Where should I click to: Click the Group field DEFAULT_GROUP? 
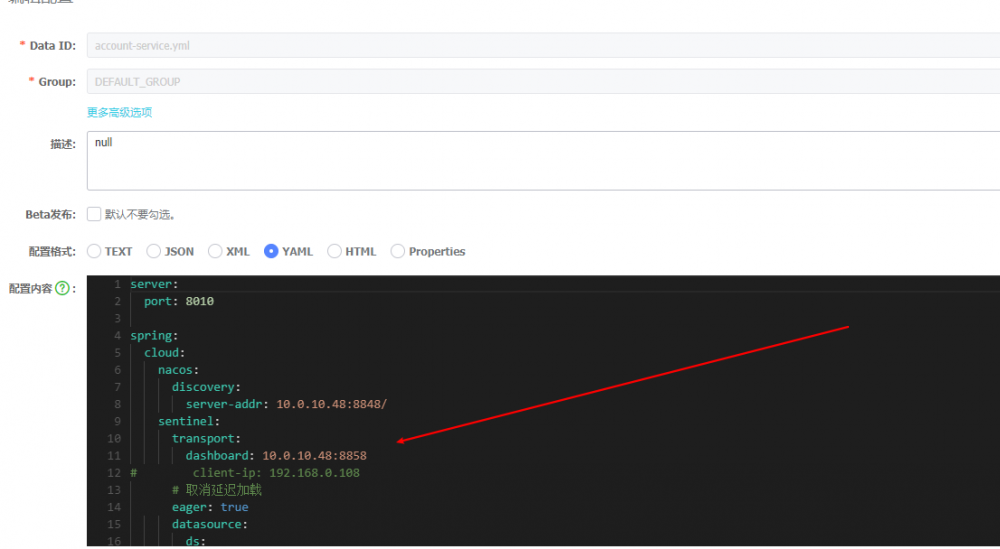[543, 82]
